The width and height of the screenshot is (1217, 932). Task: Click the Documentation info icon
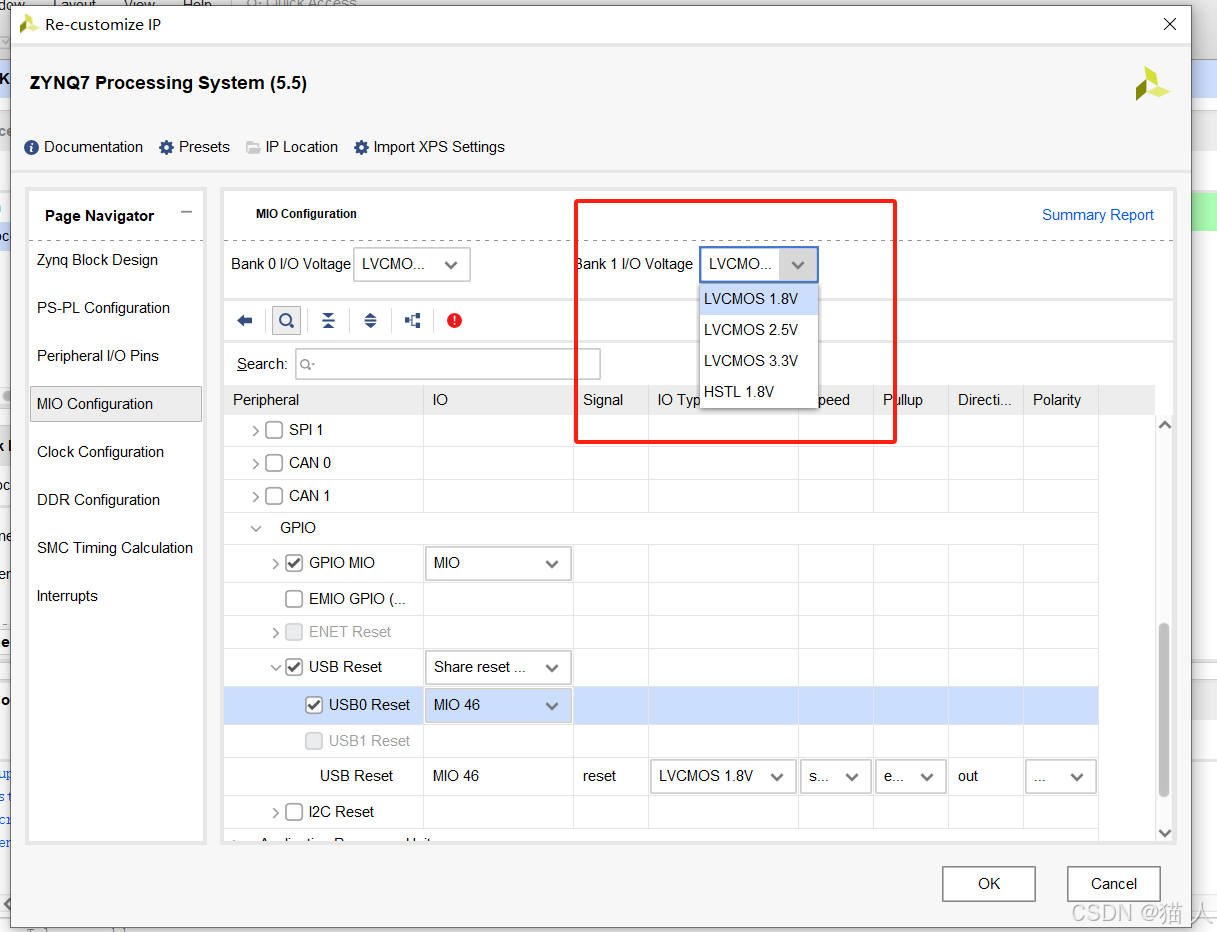(32, 147)
